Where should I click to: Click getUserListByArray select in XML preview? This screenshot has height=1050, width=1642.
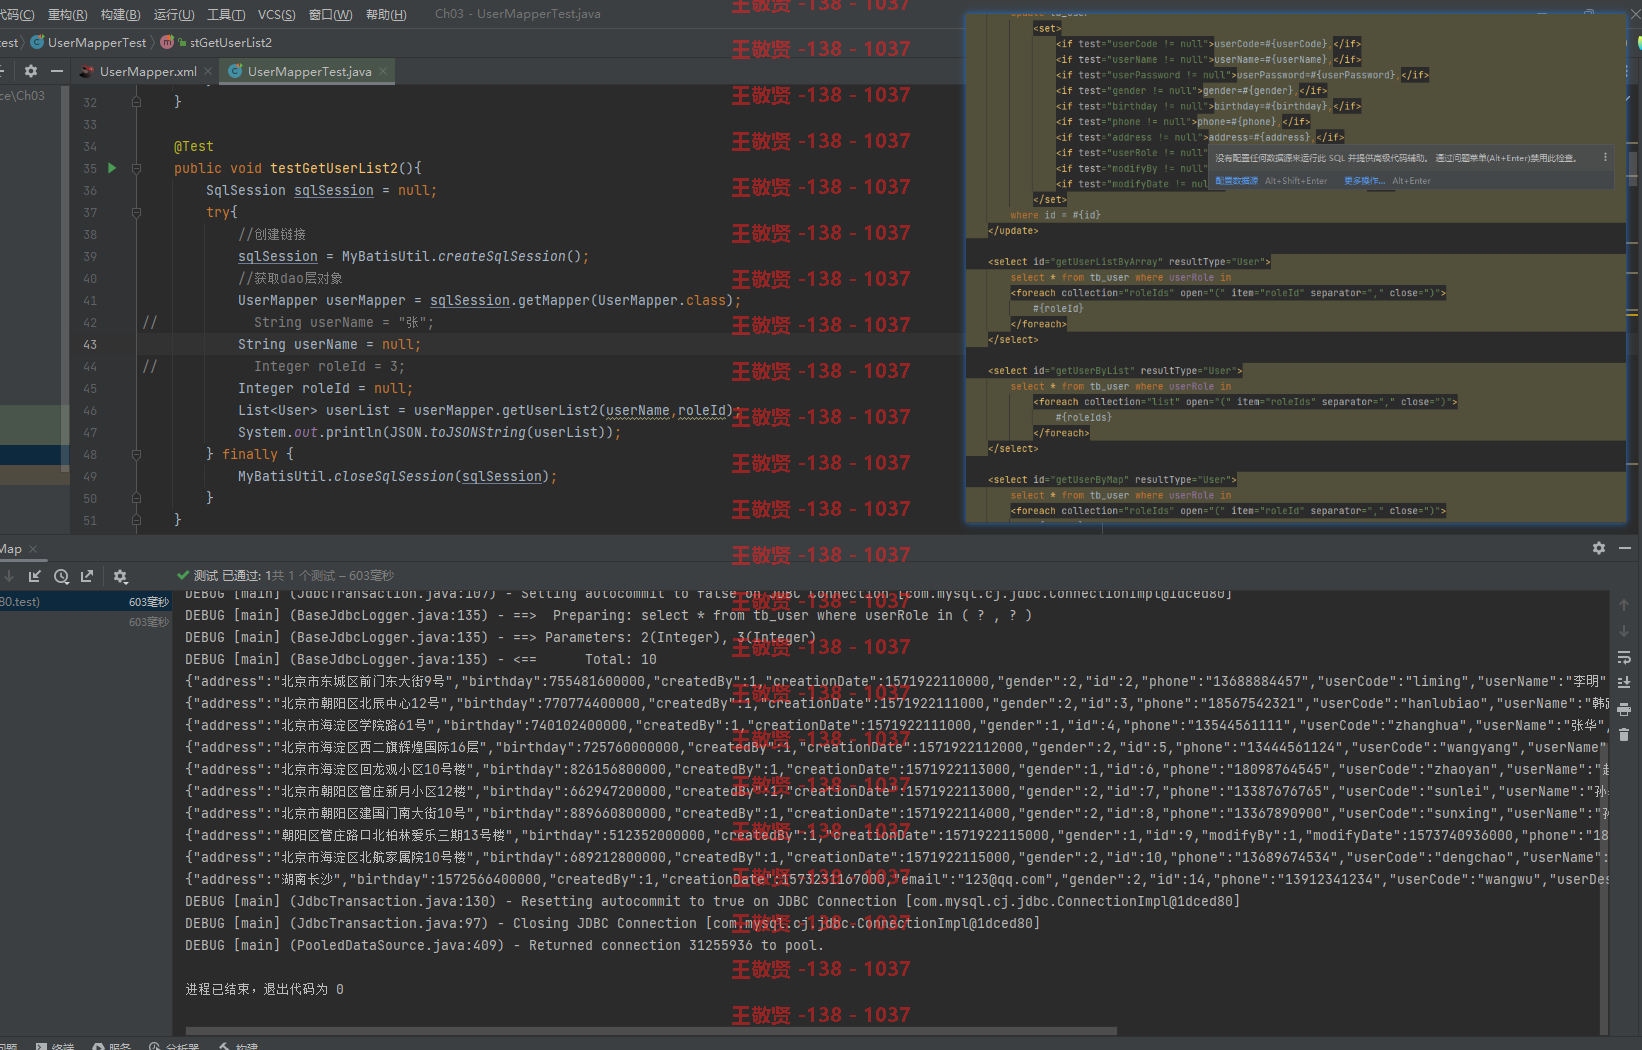(1129, 262)
